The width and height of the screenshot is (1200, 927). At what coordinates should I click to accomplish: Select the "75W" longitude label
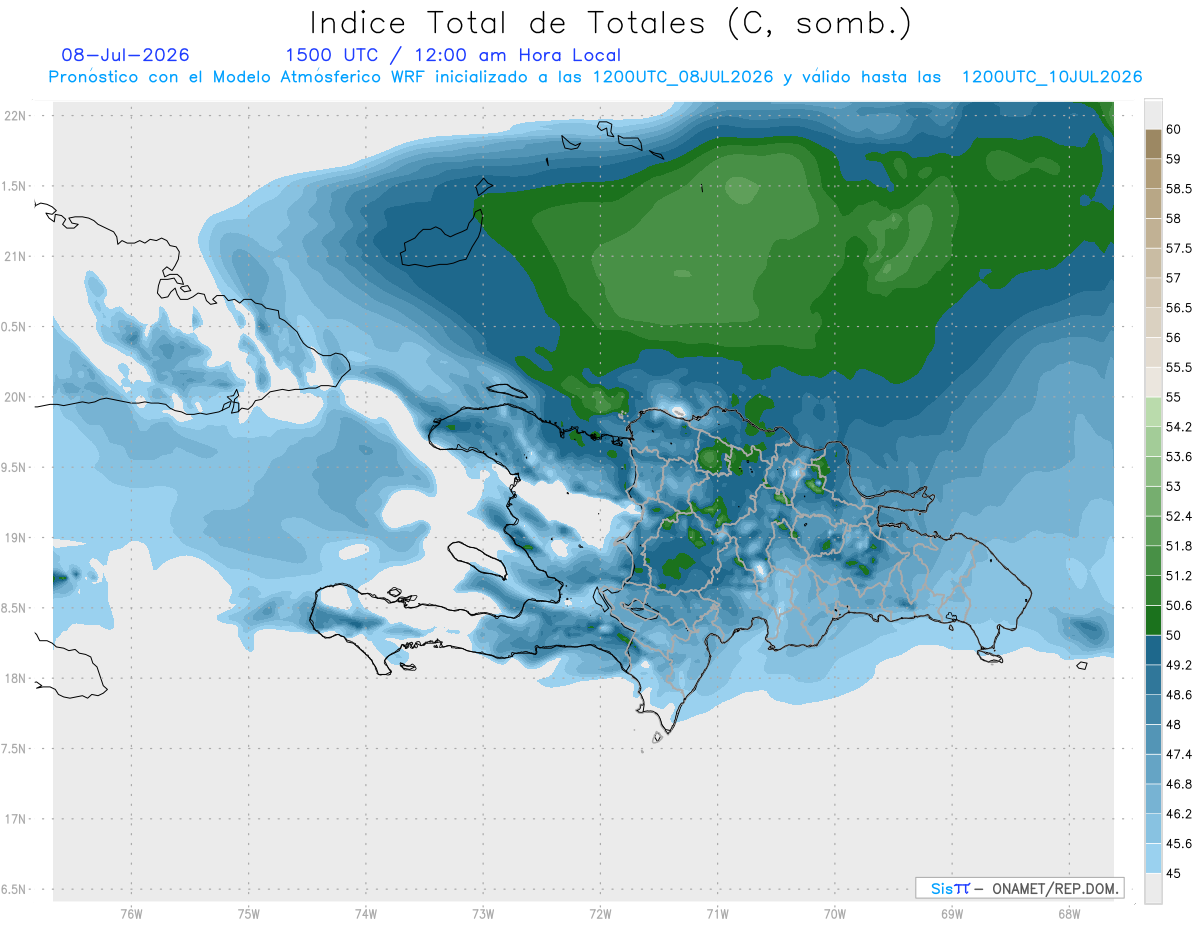click(x=248, y=913)
